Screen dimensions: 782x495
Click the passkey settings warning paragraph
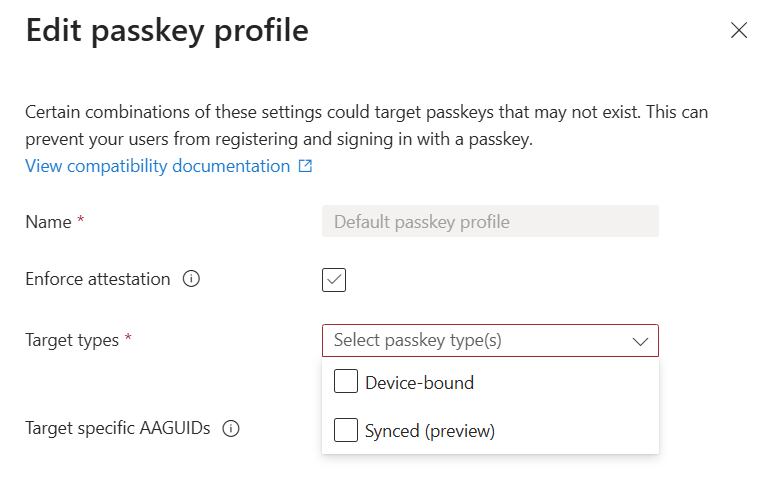click(366, 126)
